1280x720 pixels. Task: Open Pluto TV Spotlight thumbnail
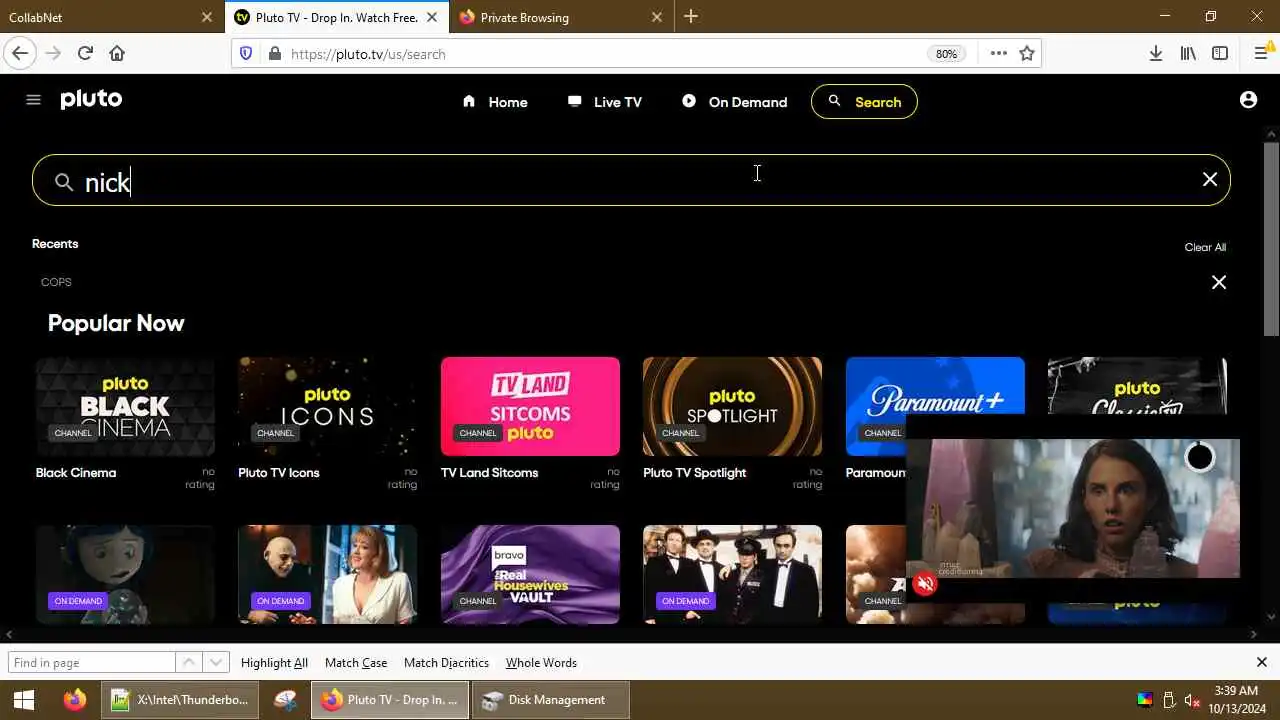pos(732,406)
